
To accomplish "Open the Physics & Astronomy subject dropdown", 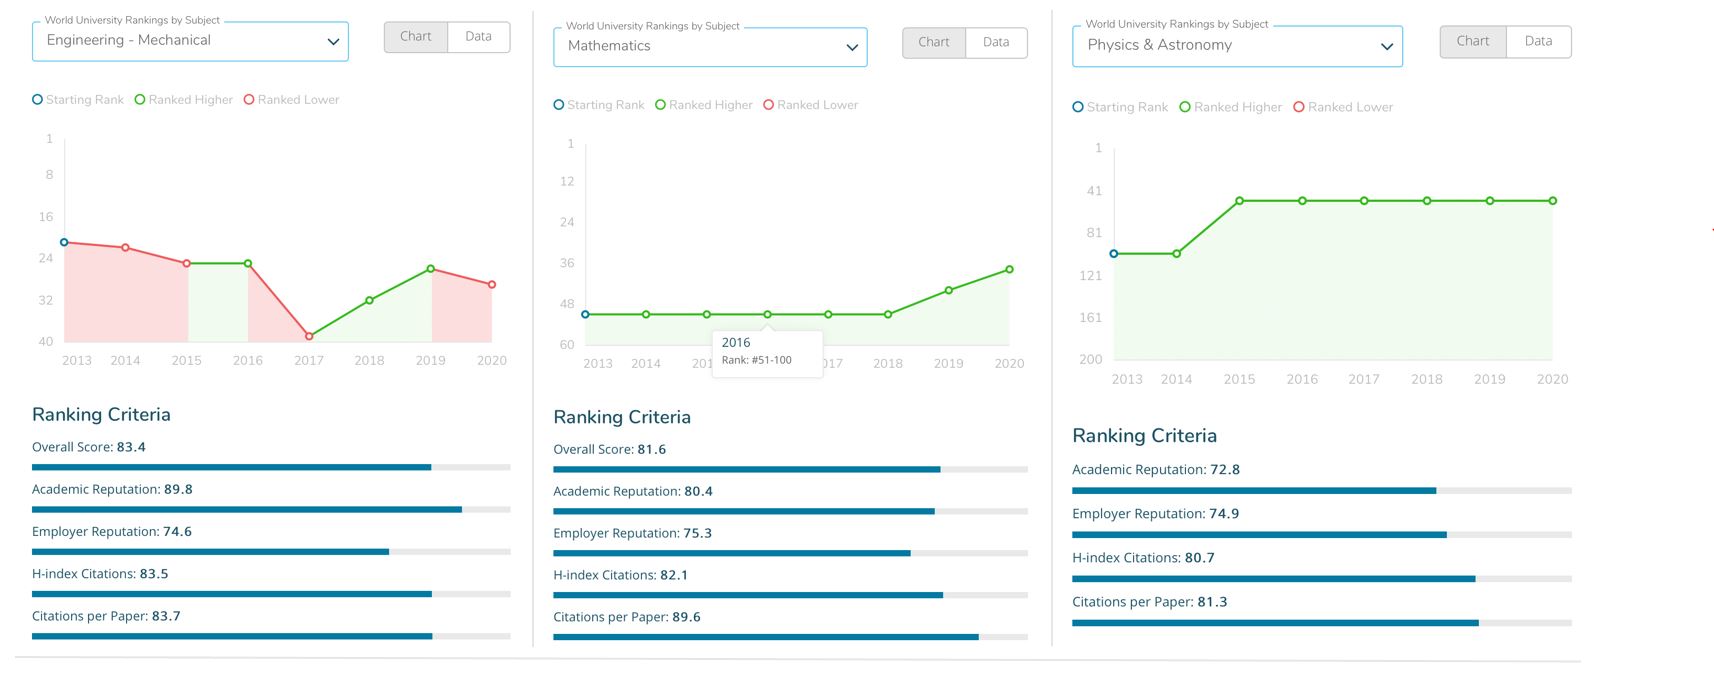I will (x=1237, y=46).
